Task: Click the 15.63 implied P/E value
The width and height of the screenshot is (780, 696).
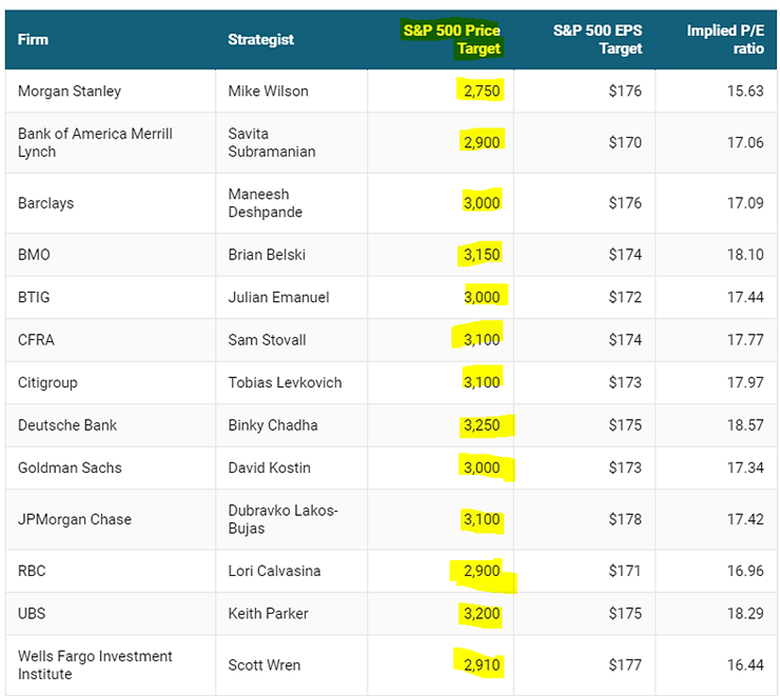Action: click(745, 91)
